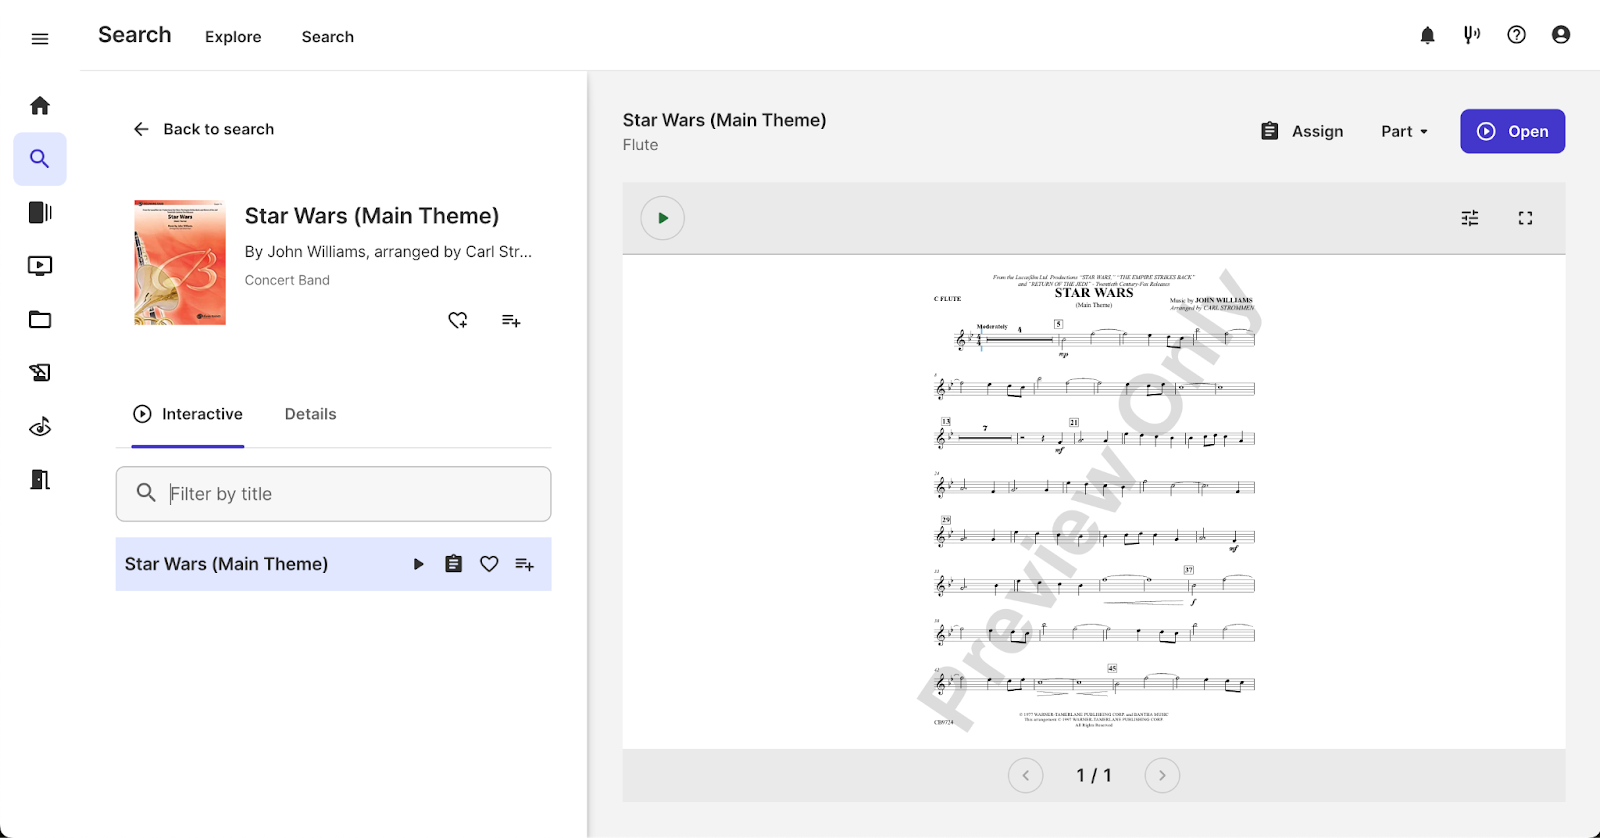This screenshot has width=1600, height=838.
Task: Click the 1 / 1 page indicator
Action: (1094, 775)
